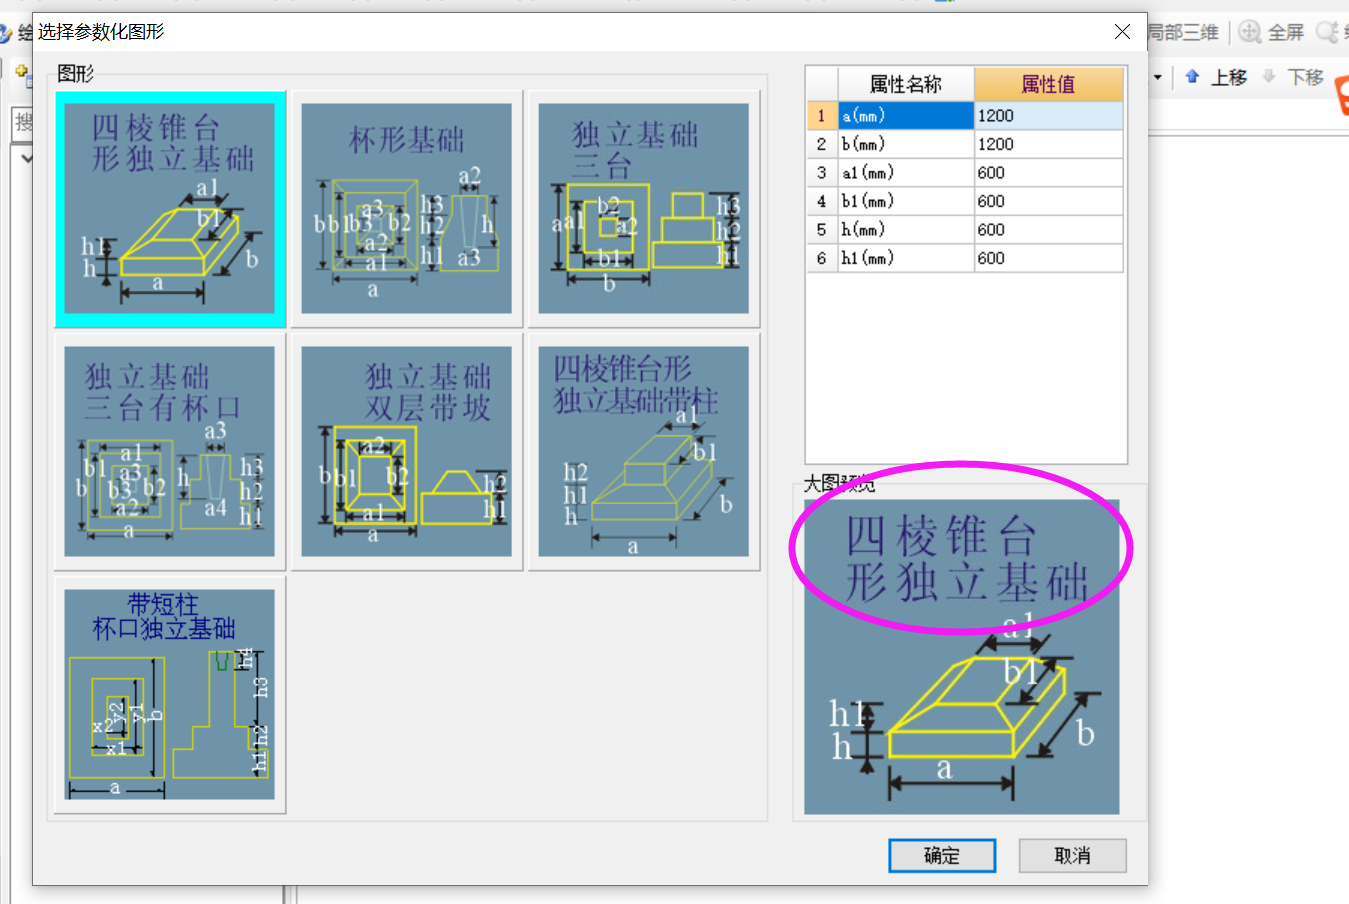The image size is (1349, 904).
Task: Click 下移 move-down toolbar button
Action: [x=1293, y=77]
